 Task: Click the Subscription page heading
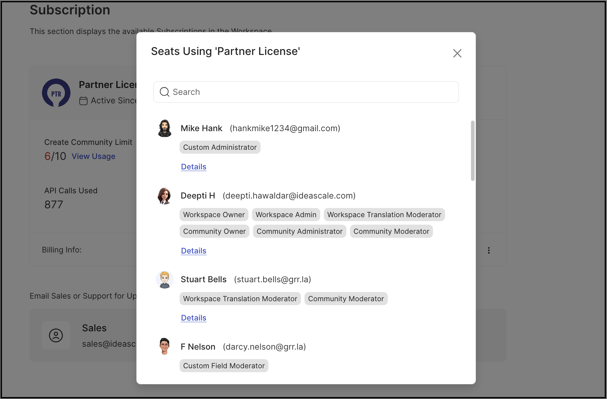click(x=70, y=10)
